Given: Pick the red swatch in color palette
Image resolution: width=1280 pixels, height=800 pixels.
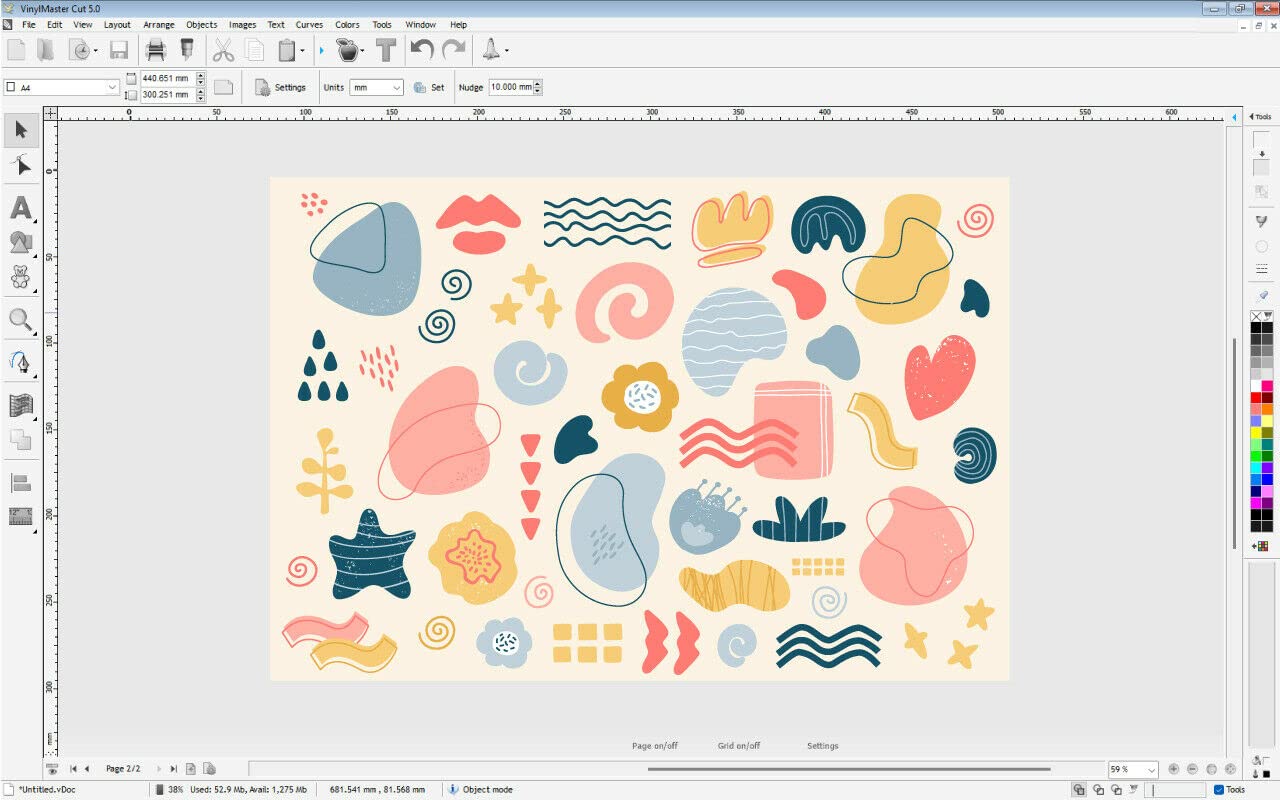Looking at the screenshot, I should (x=1256, y=397).
